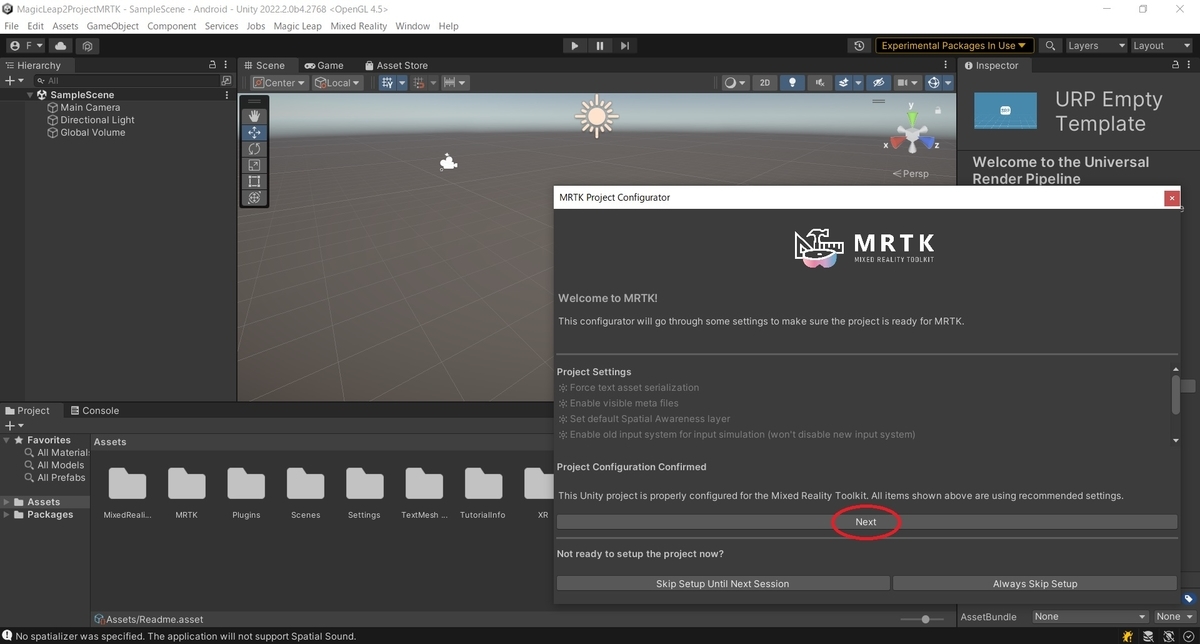The image size is (1200, 644).
Task: Open Unity Cloud services icon
Action: 61,46
